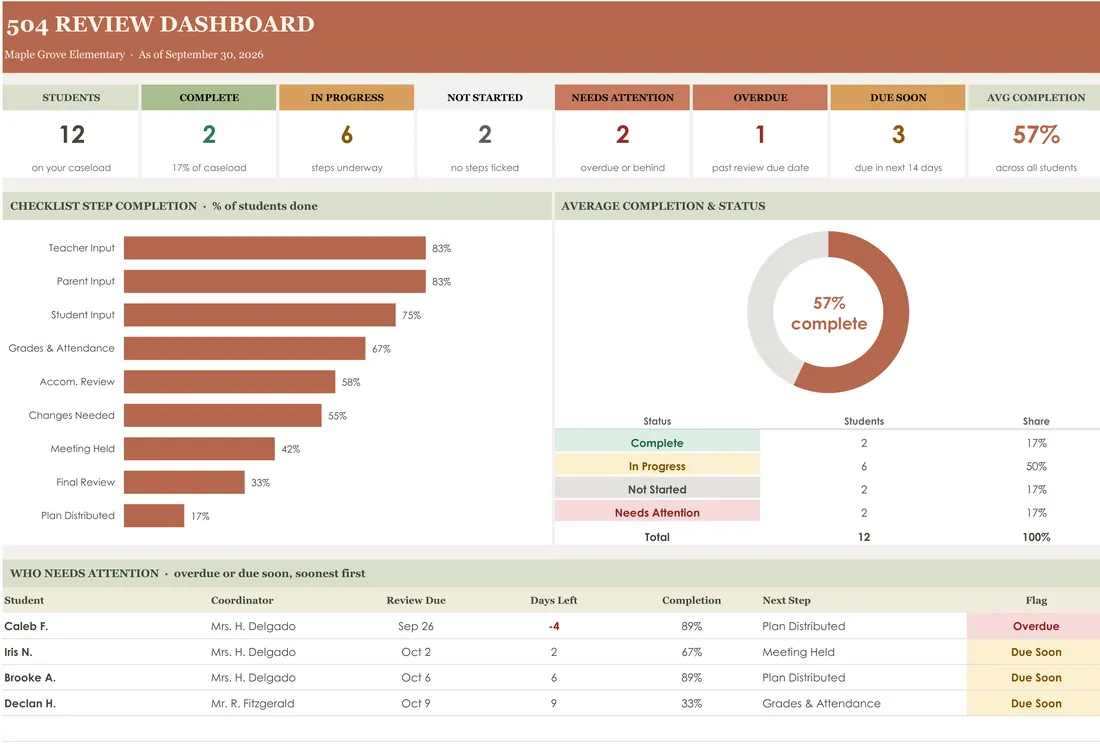Click the "57% complete" donut chart center
The image size is (1100, 745).
tap(829, 313)
